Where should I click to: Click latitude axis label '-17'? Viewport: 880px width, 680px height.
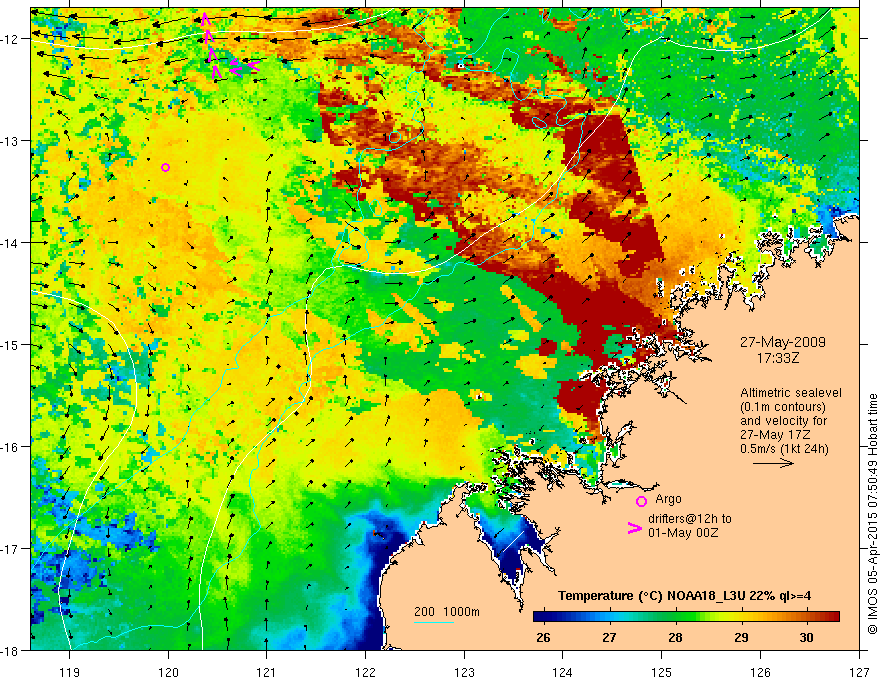pyautogui.click(x=10, y=549)
